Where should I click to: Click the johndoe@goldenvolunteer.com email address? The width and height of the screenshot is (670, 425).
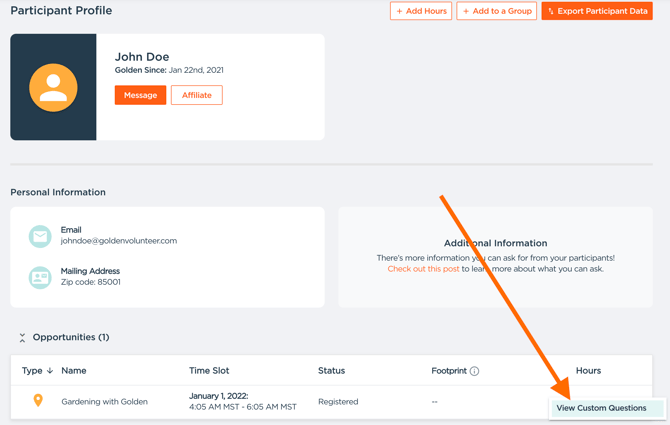[119, 241]
